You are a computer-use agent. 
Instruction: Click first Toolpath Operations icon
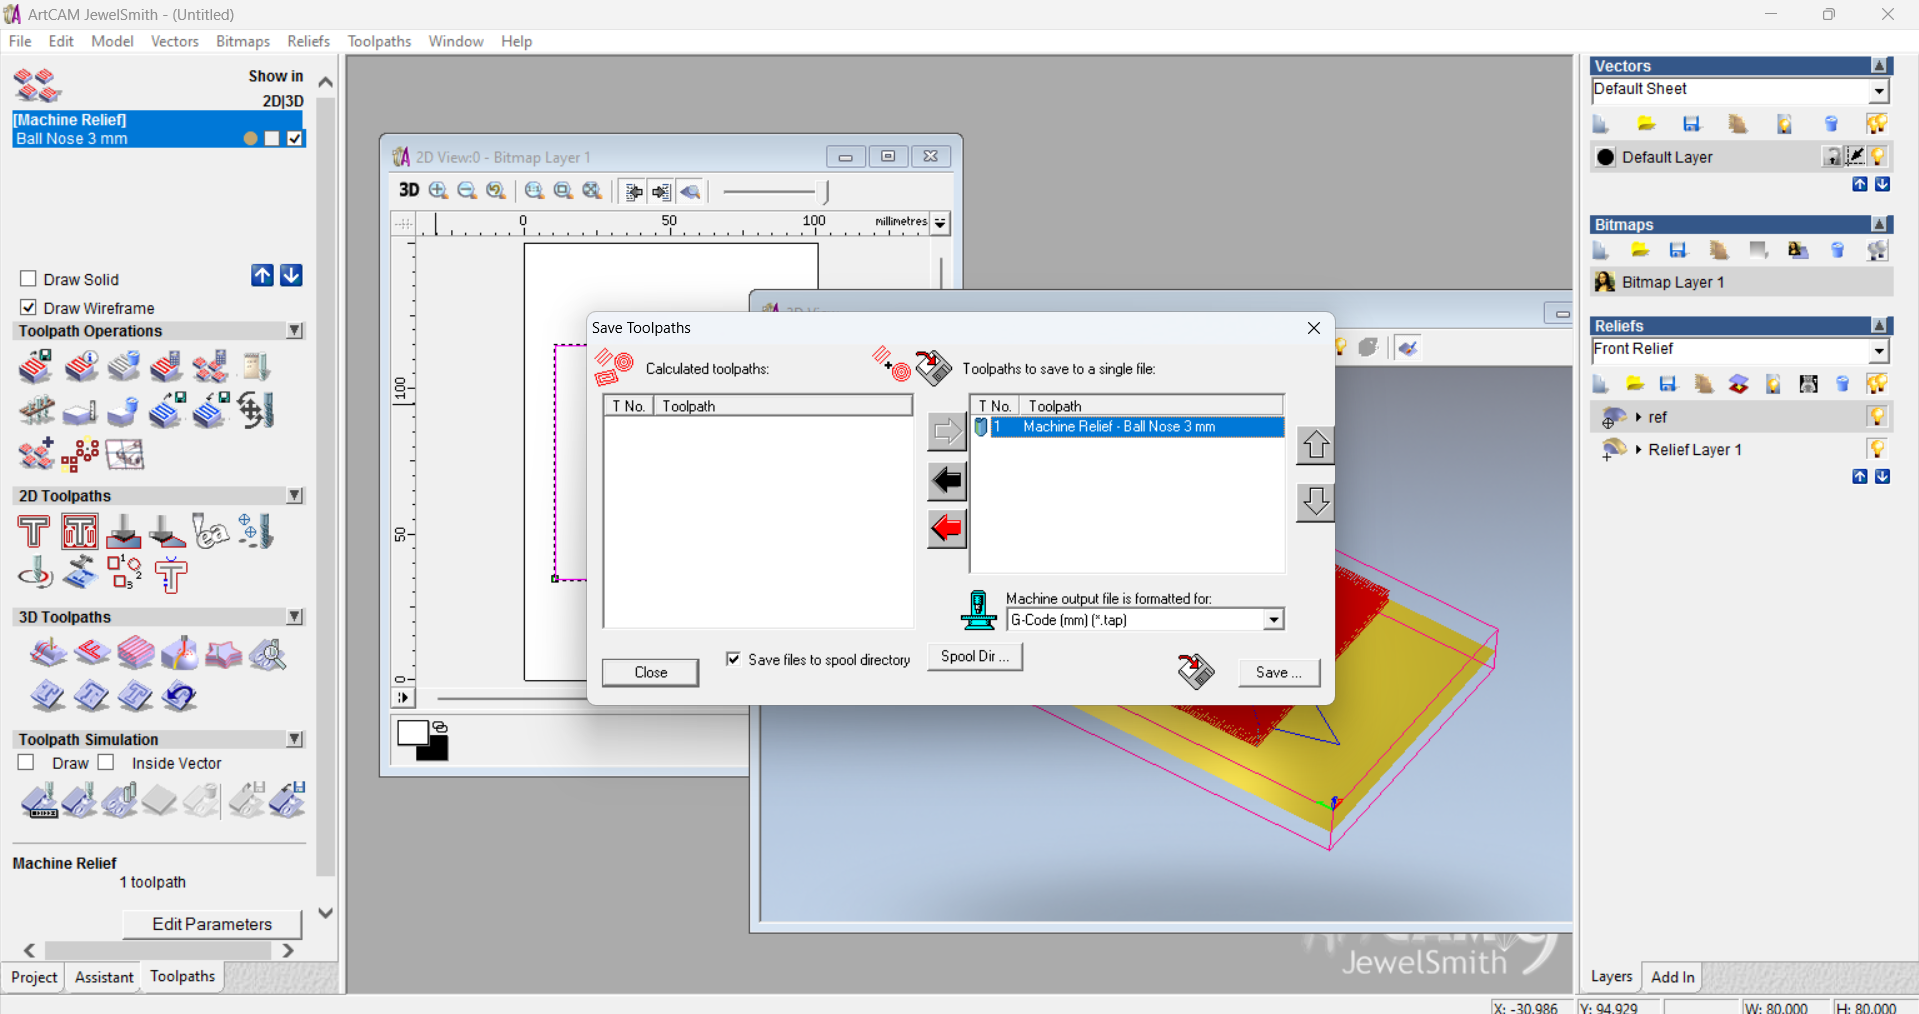pos(36,367)
